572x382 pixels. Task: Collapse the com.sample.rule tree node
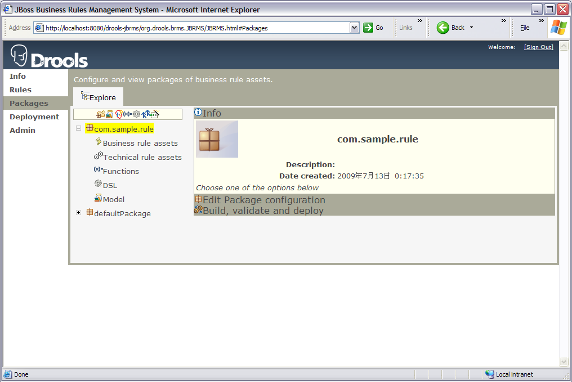(x=78, y=128)
